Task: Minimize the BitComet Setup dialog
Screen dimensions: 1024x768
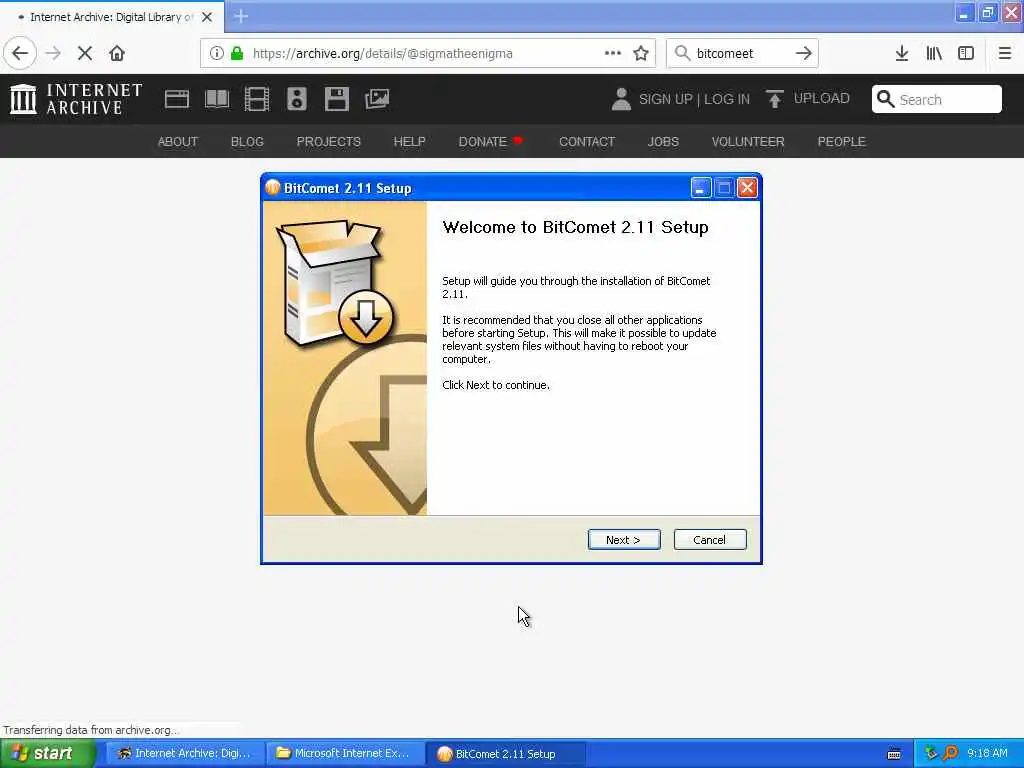Action: point(701,188)
